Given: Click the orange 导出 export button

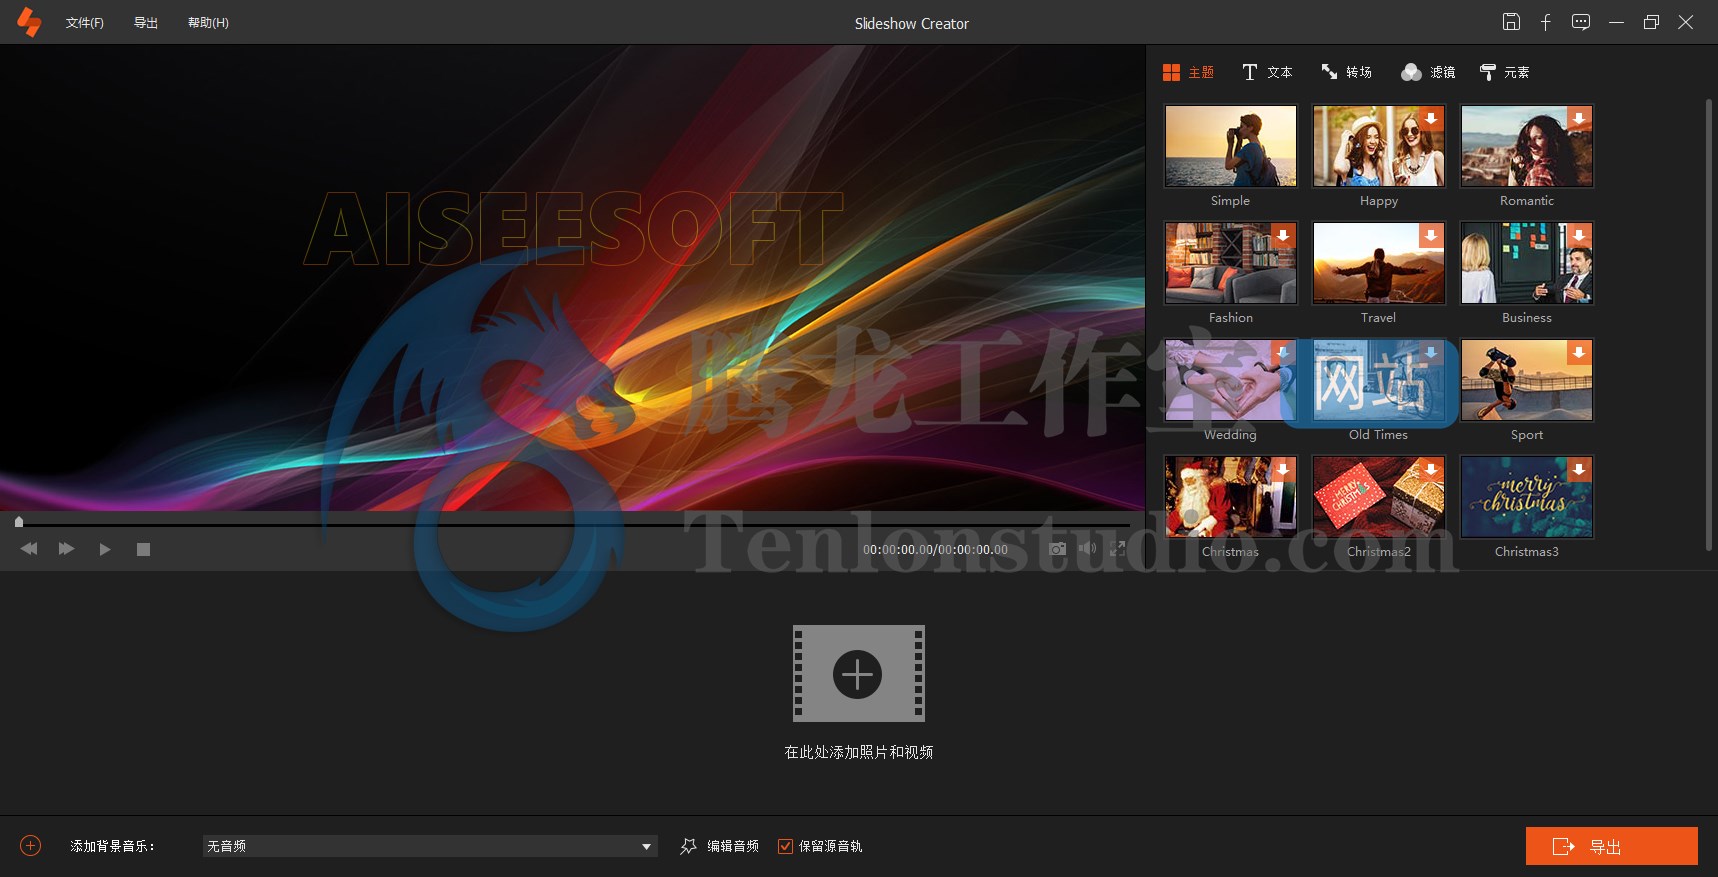Looking at the screenshot, I should (1611, 846).
